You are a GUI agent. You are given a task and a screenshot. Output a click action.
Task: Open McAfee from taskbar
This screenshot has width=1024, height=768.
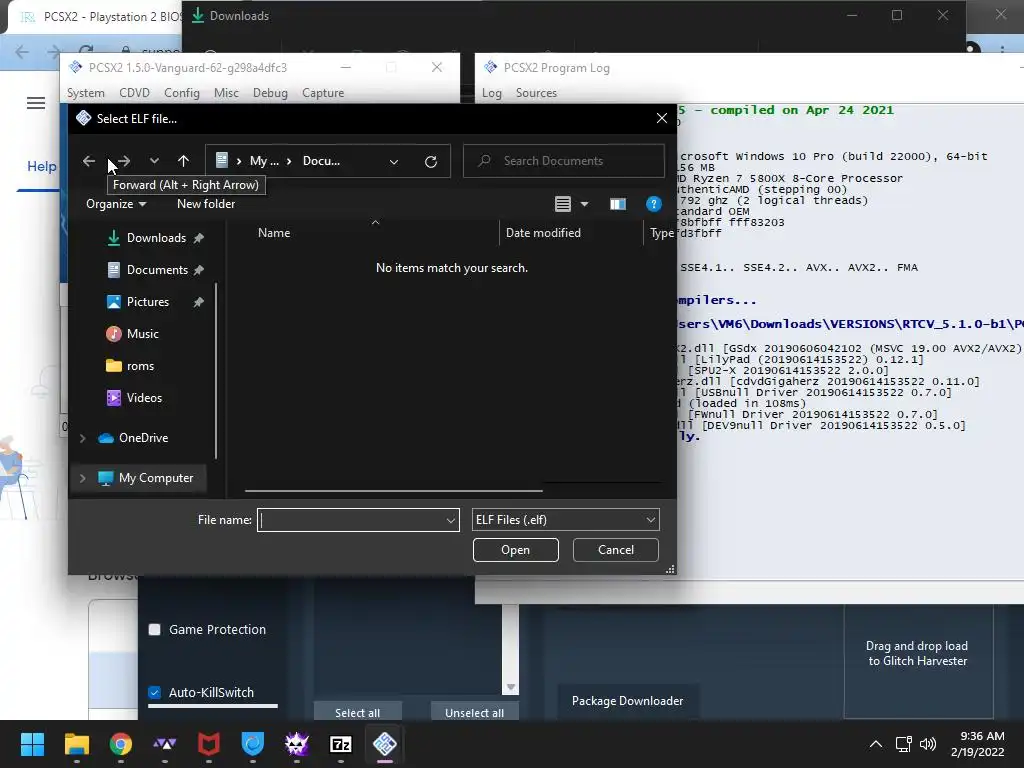click(208, 744)
